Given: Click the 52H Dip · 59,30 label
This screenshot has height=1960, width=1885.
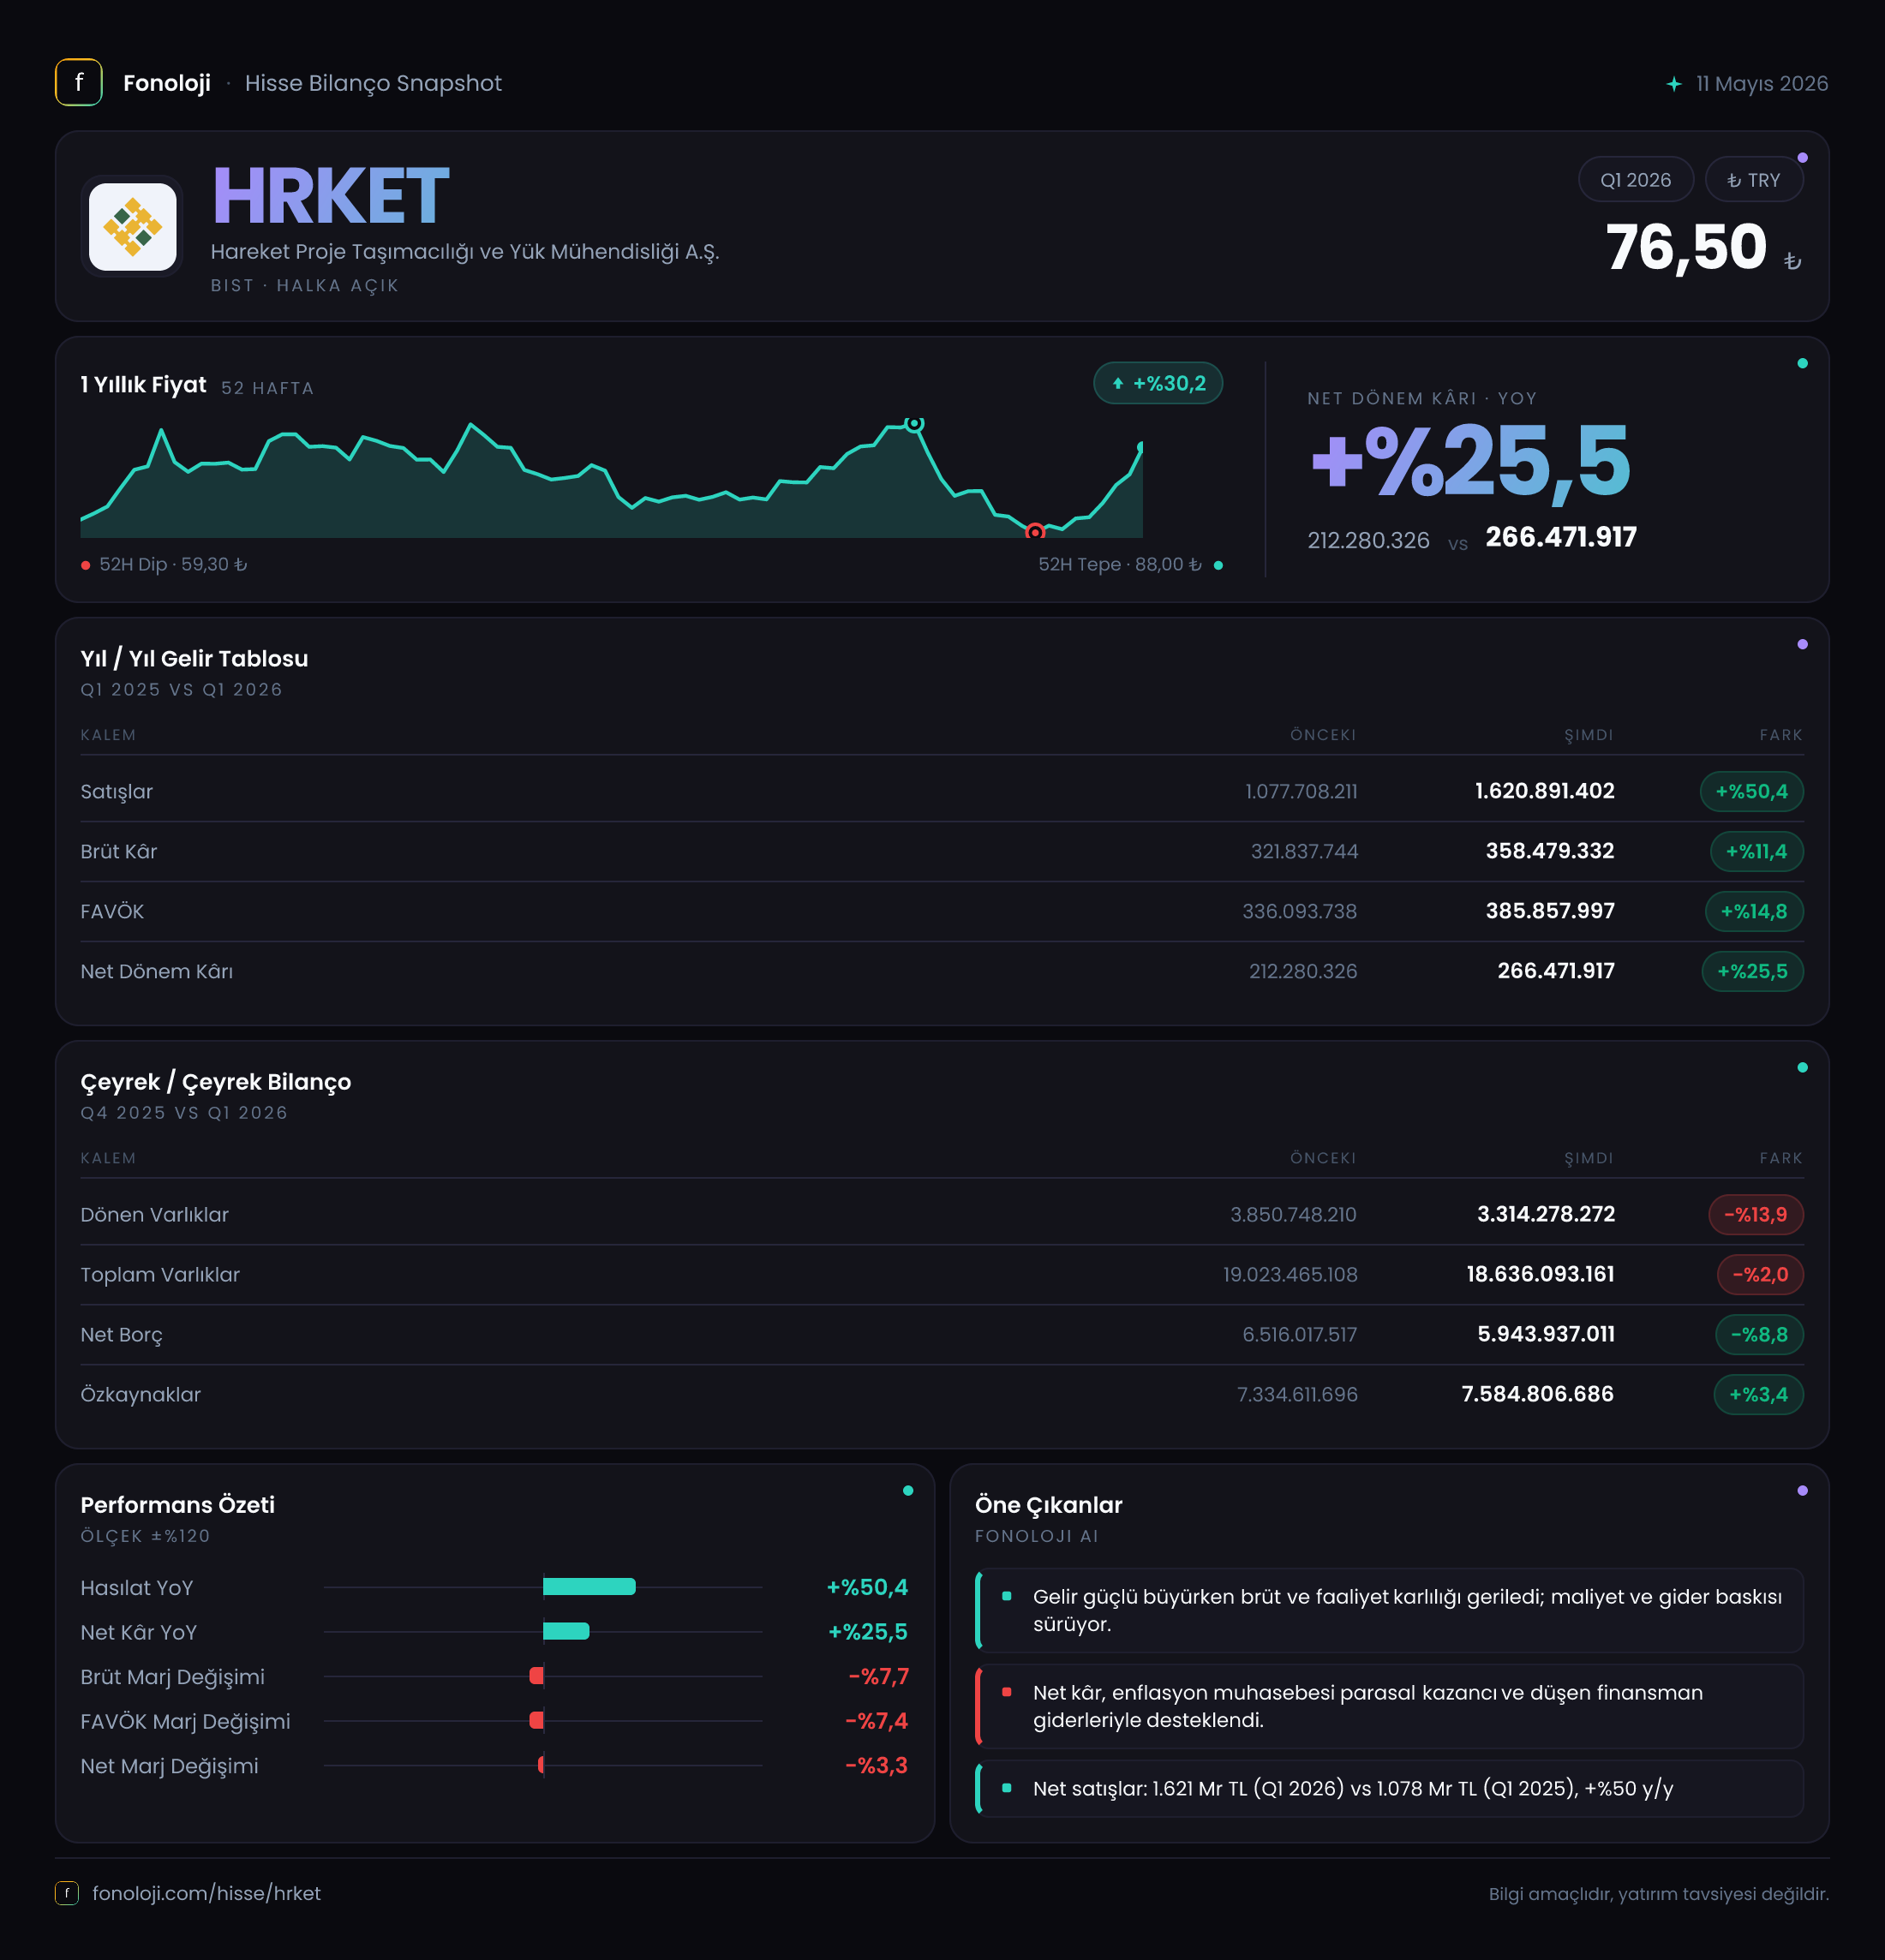Looking at the screenshot, I should (x=173, y=565).
